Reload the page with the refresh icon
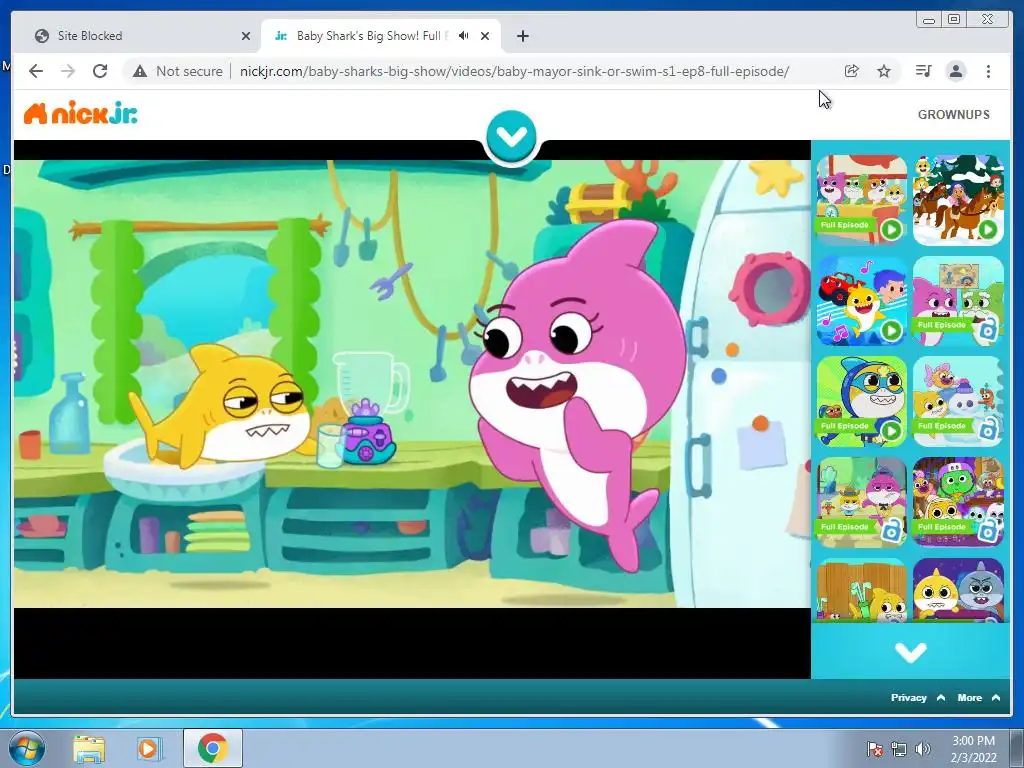1024x768 pixels. click(100, 71)
